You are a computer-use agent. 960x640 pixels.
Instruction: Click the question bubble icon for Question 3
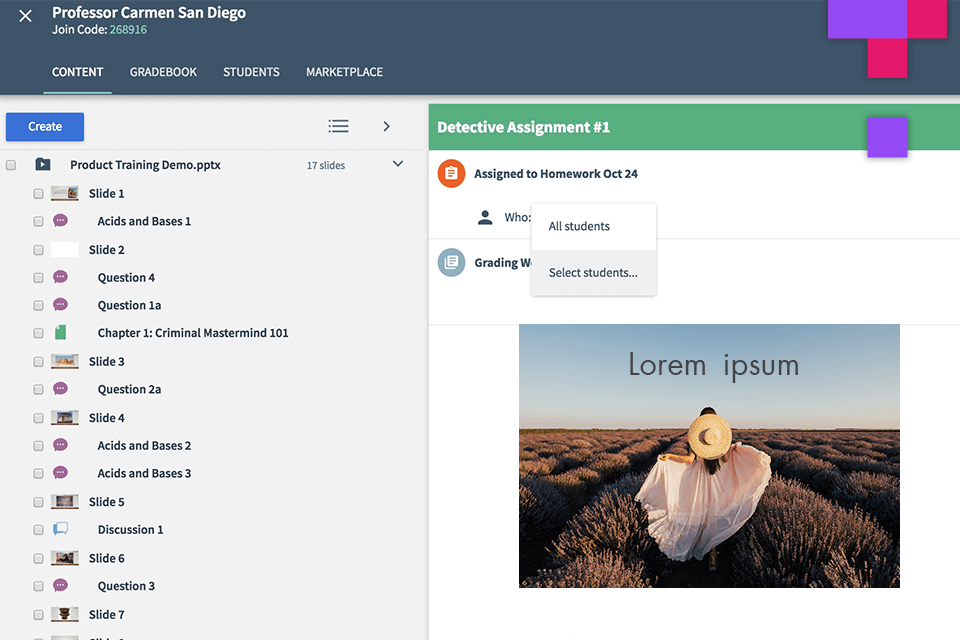pyautogui.click(x=60, y=585)
